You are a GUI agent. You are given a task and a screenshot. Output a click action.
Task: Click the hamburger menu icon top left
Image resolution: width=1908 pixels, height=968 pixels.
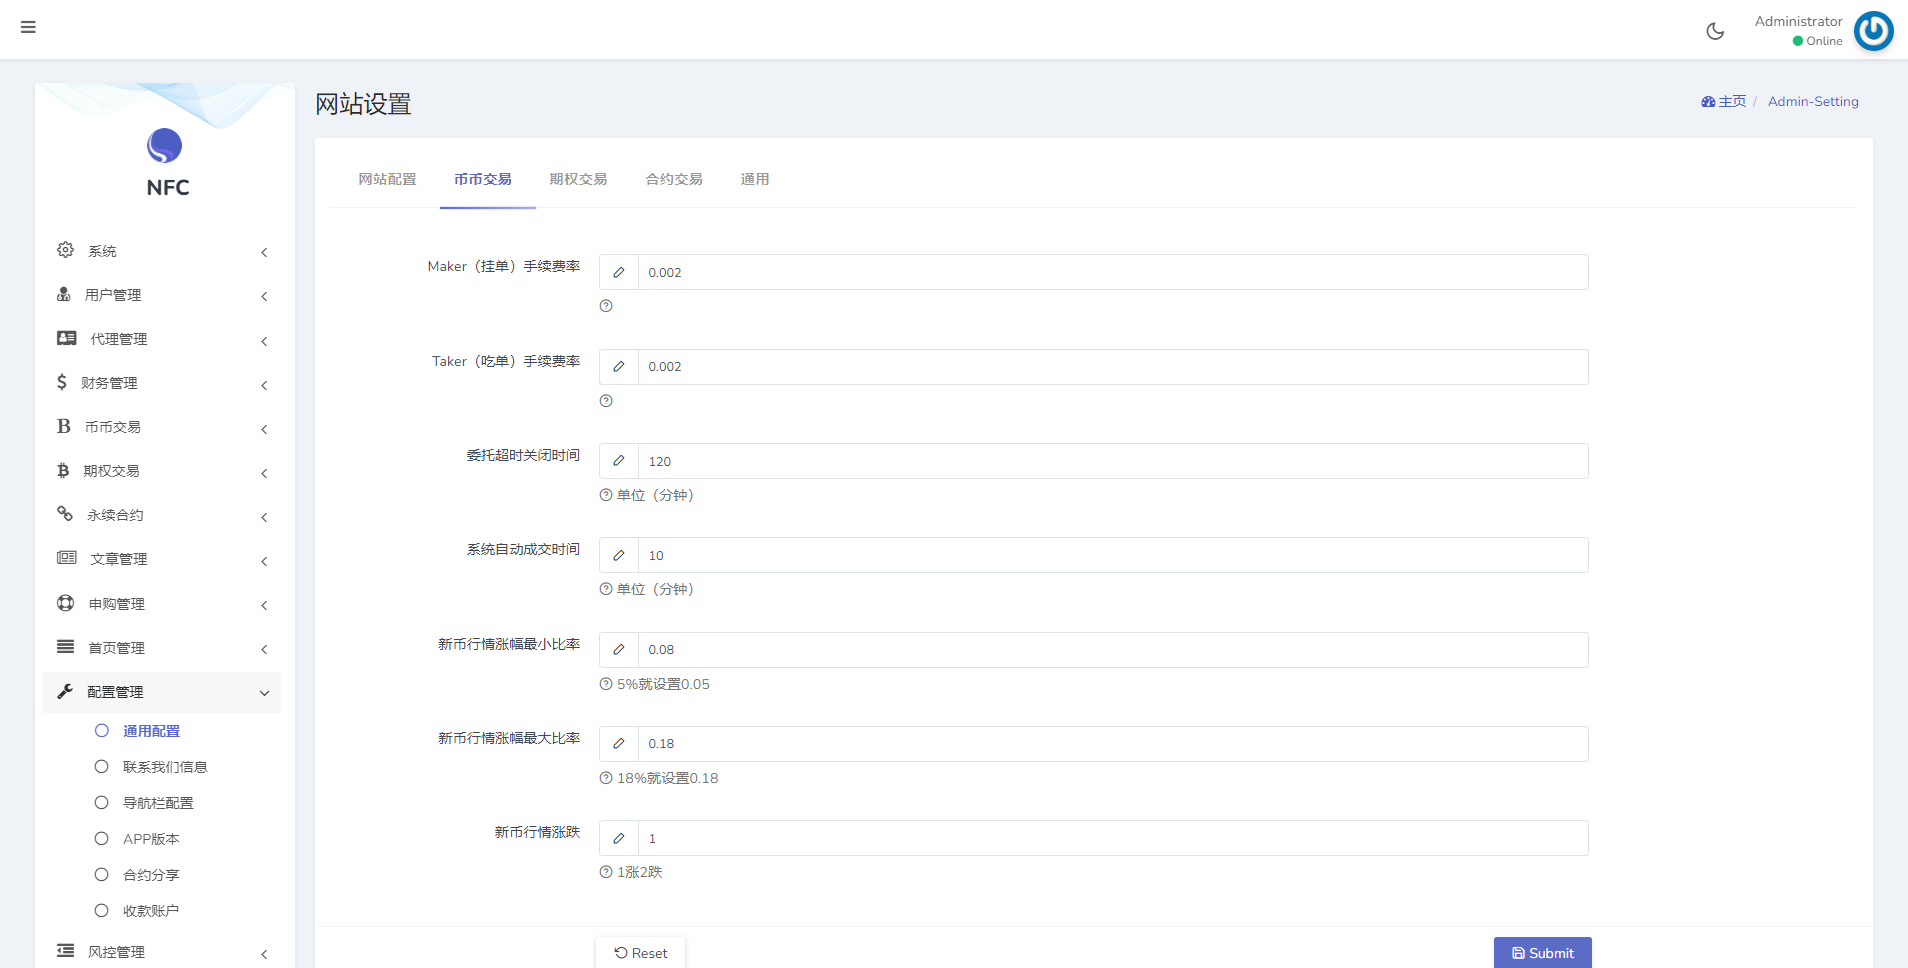click(x=28, y=27)
